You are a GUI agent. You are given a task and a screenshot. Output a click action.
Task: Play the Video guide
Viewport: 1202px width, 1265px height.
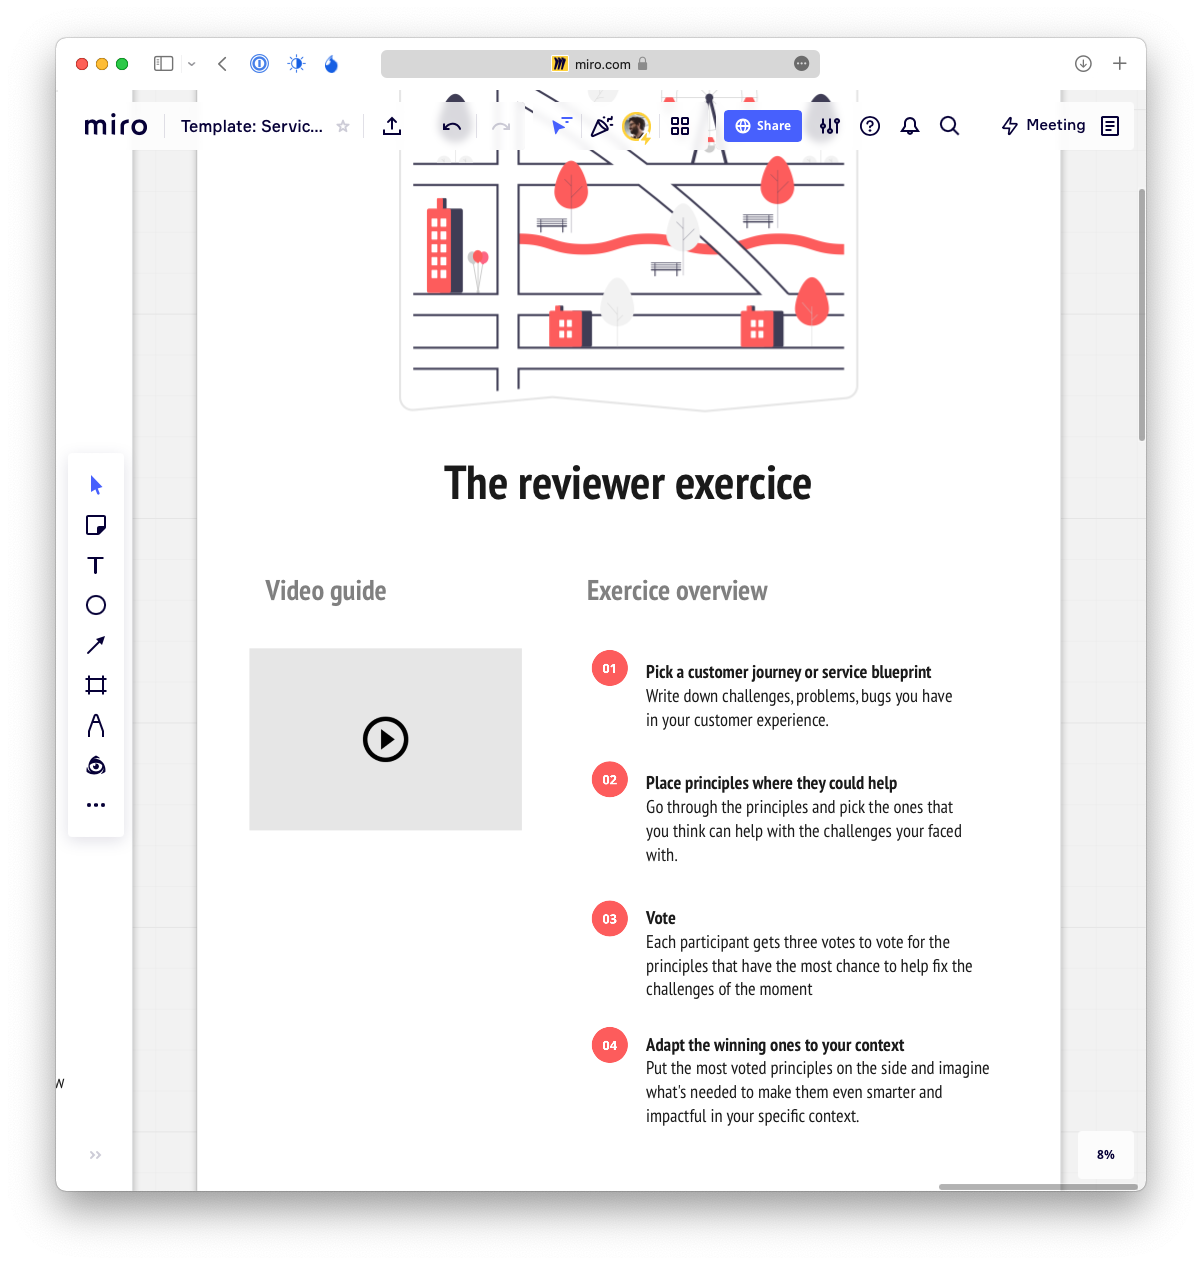[x=385, y=740]
